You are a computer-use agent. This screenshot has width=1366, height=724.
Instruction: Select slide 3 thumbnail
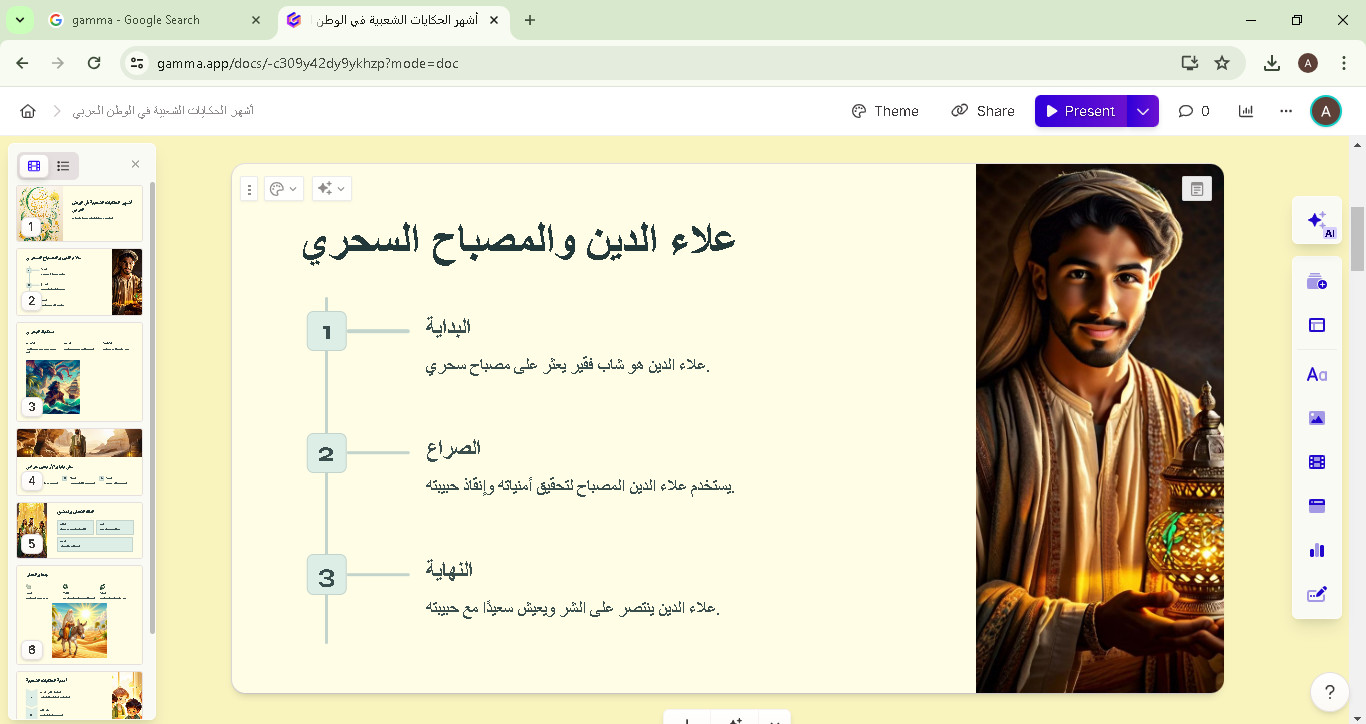(79, 371)
